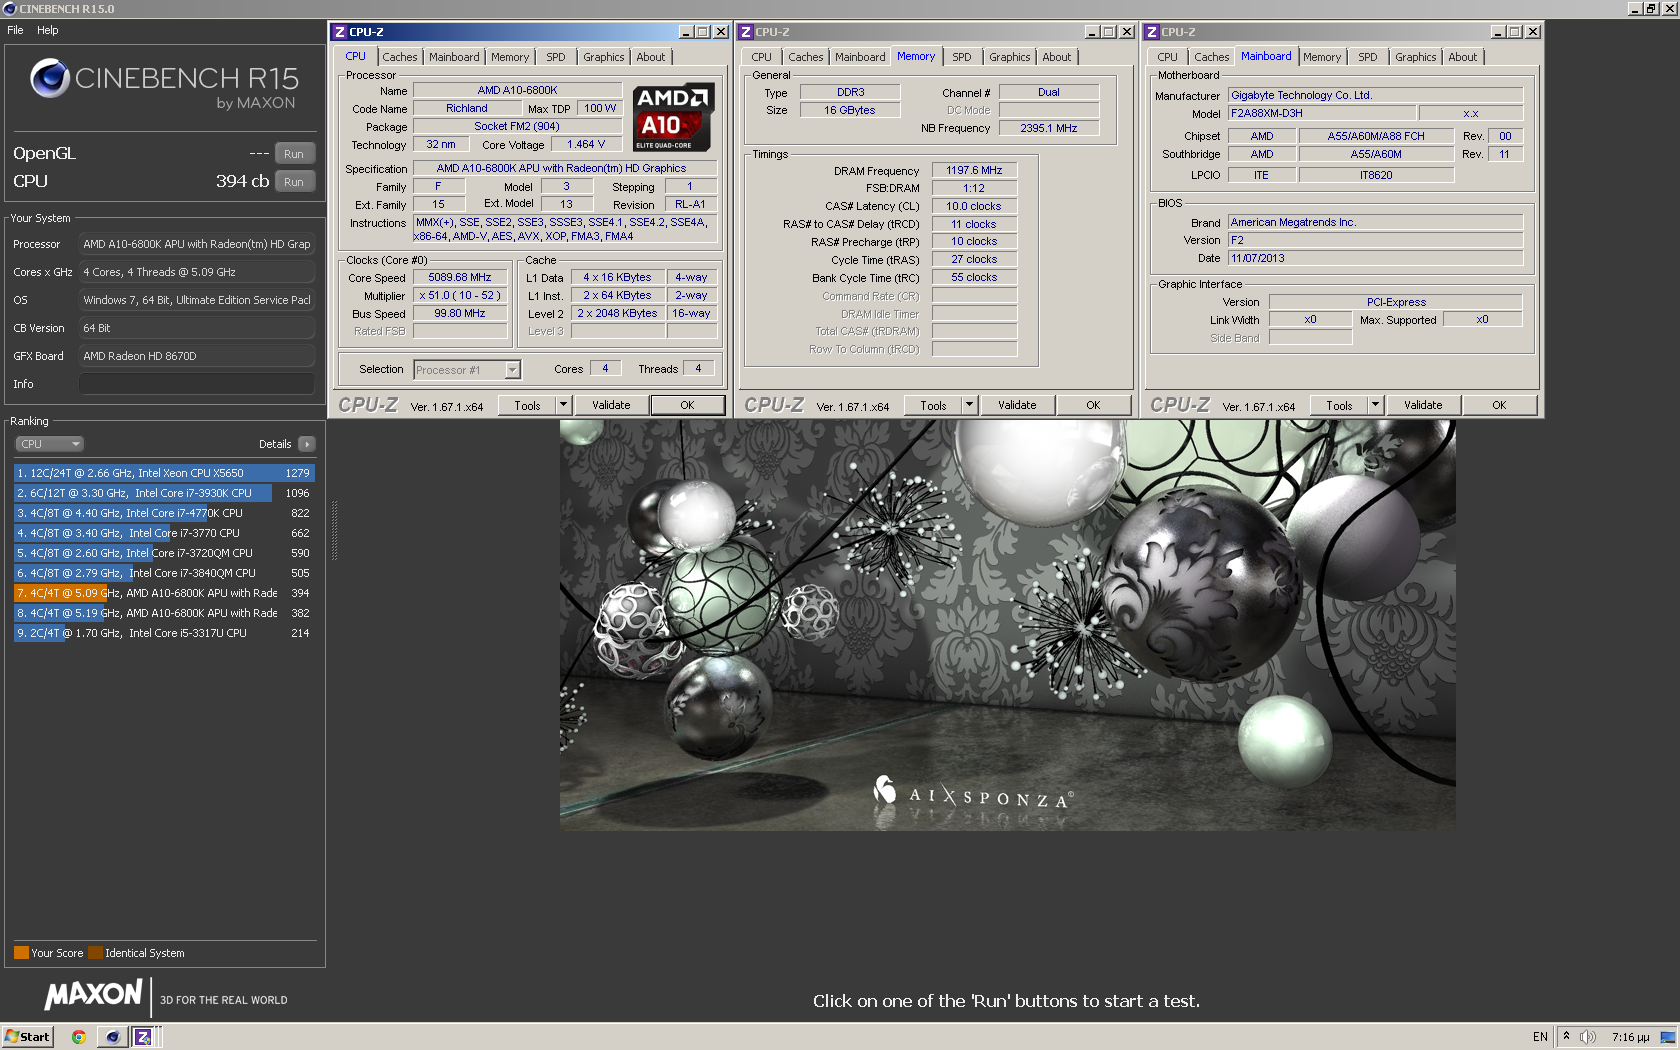
Task: Select ranking row Intel Core i5-3317U
Action: [x=165, y=633]
